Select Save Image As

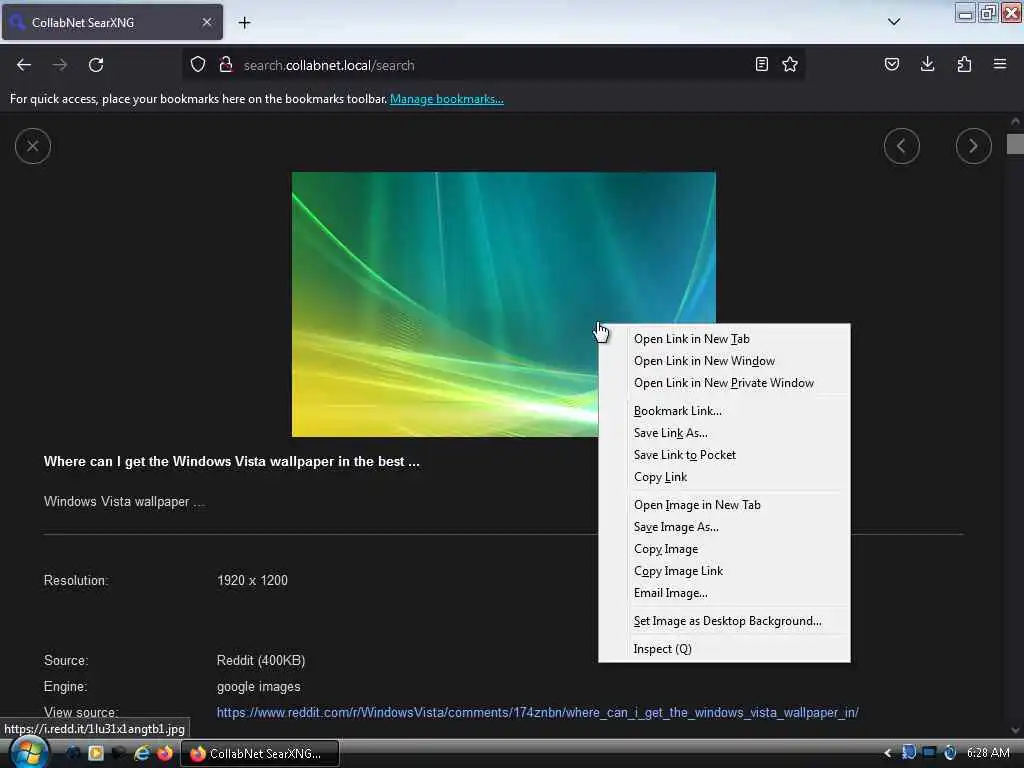[724, 528]
